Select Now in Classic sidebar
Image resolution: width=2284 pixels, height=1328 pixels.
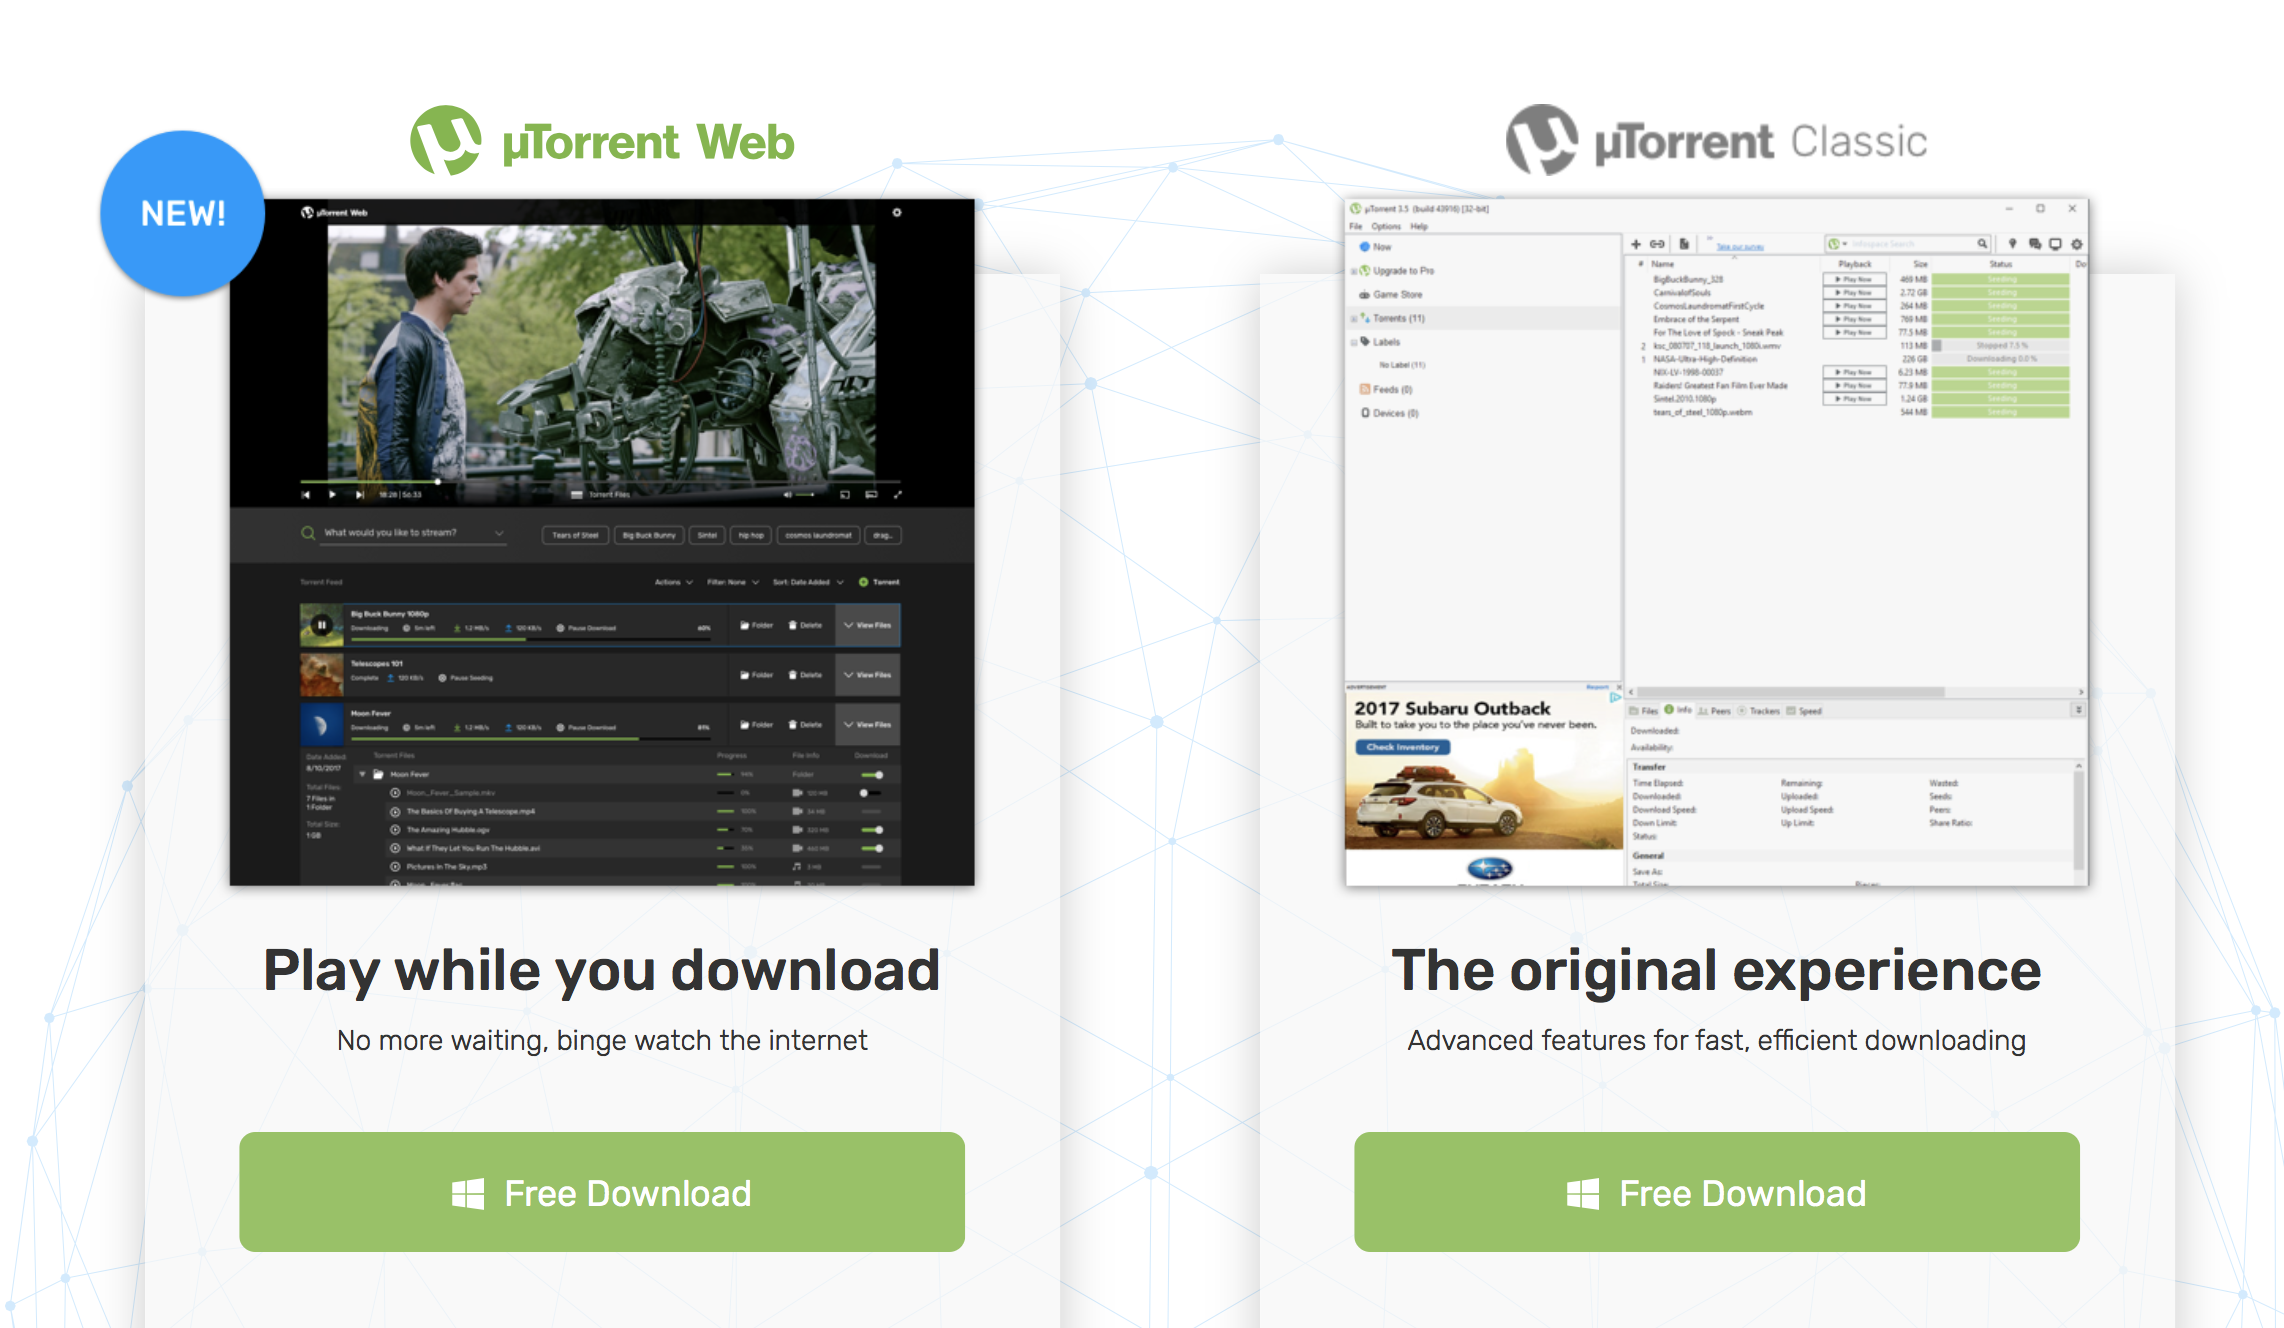pyautogui.click(x=1375, y=247)
